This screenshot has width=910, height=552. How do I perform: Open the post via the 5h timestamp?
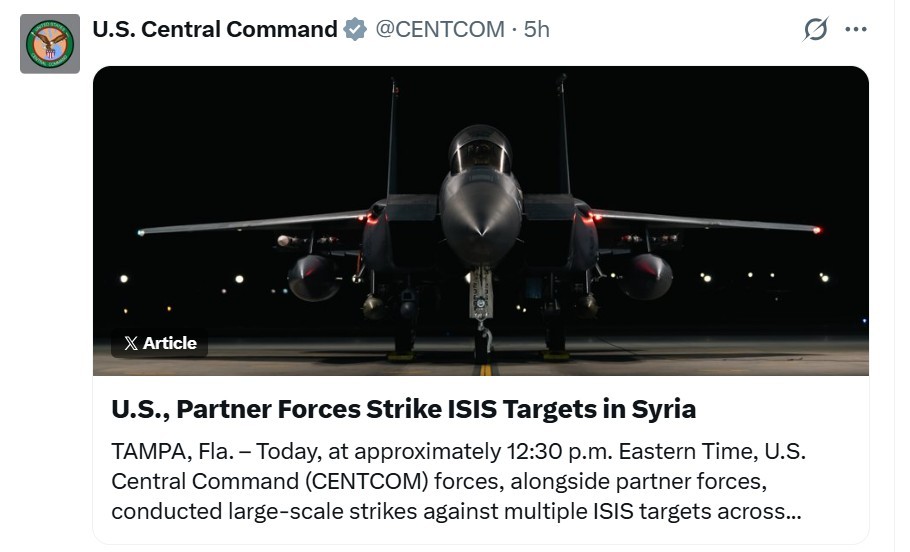tap(537, 30)
